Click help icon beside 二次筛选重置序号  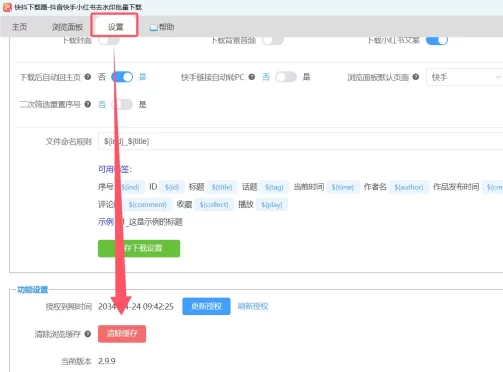pos(88,104)
